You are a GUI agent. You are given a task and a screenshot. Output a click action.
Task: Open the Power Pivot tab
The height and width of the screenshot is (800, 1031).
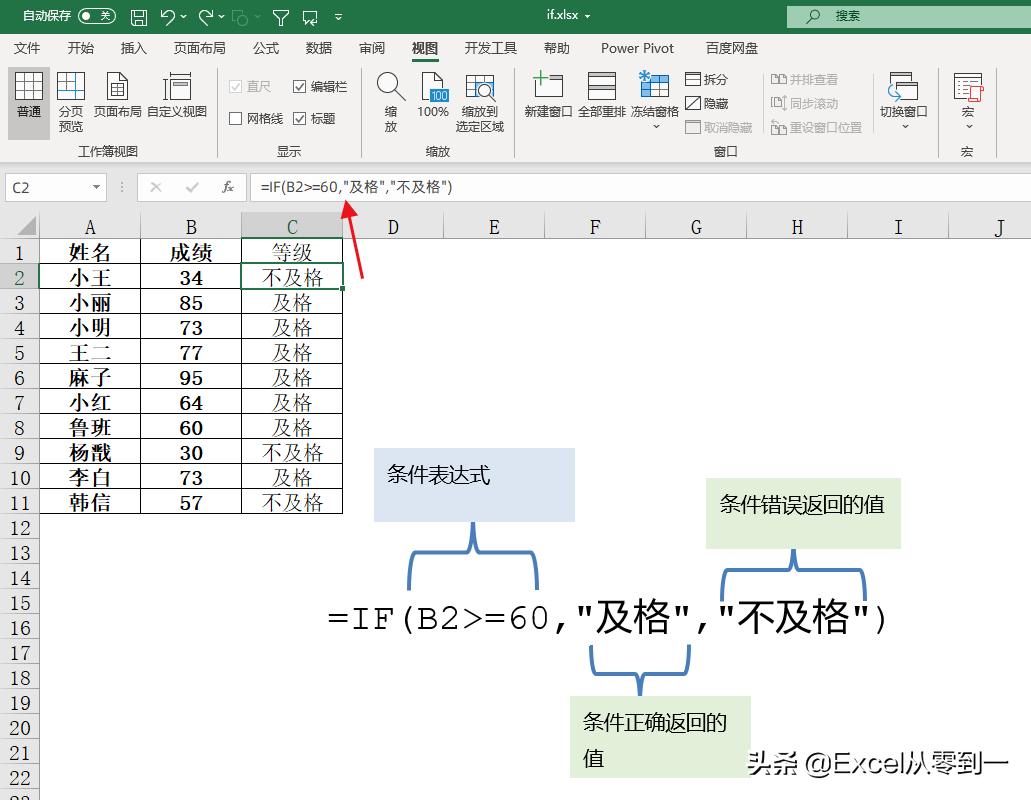(x=637, y=47)
